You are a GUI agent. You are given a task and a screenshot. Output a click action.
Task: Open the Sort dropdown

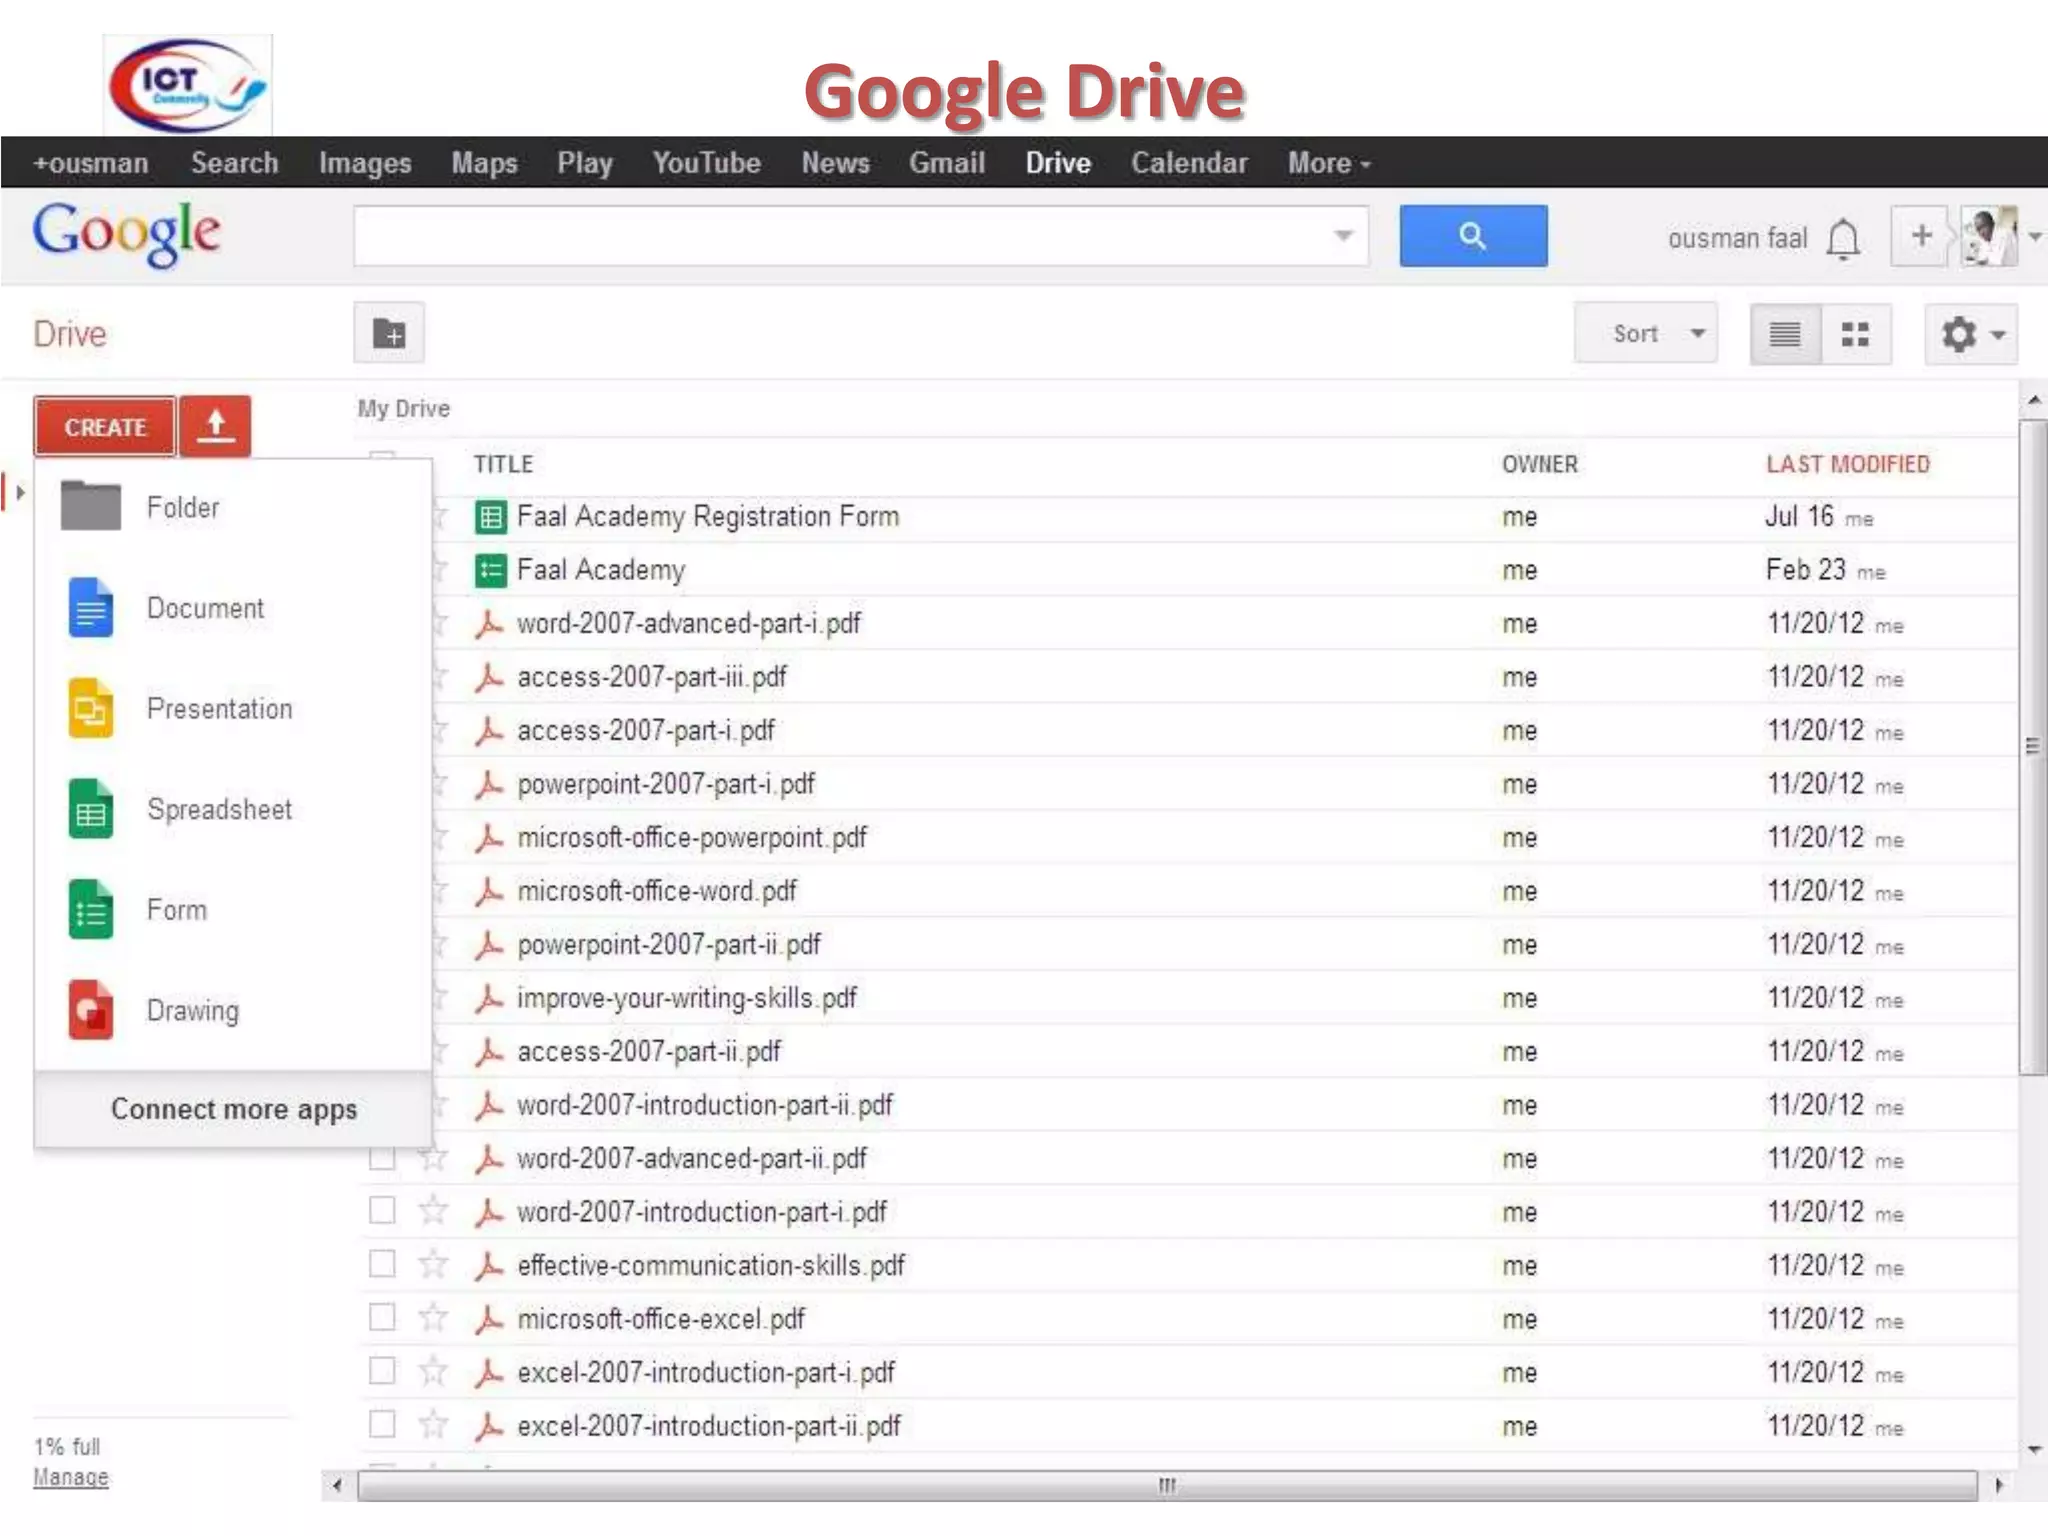tap(1646, 333)
